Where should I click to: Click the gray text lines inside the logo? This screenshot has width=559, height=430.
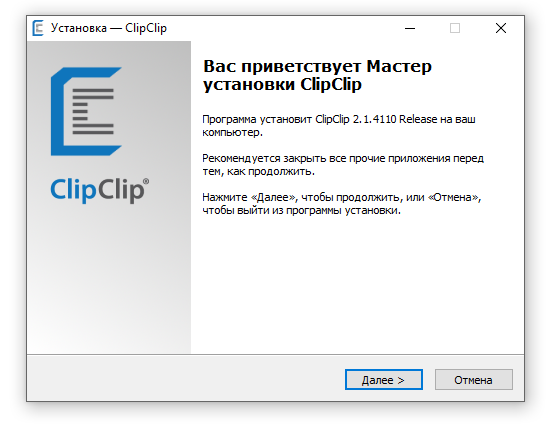tap(93, 111)
